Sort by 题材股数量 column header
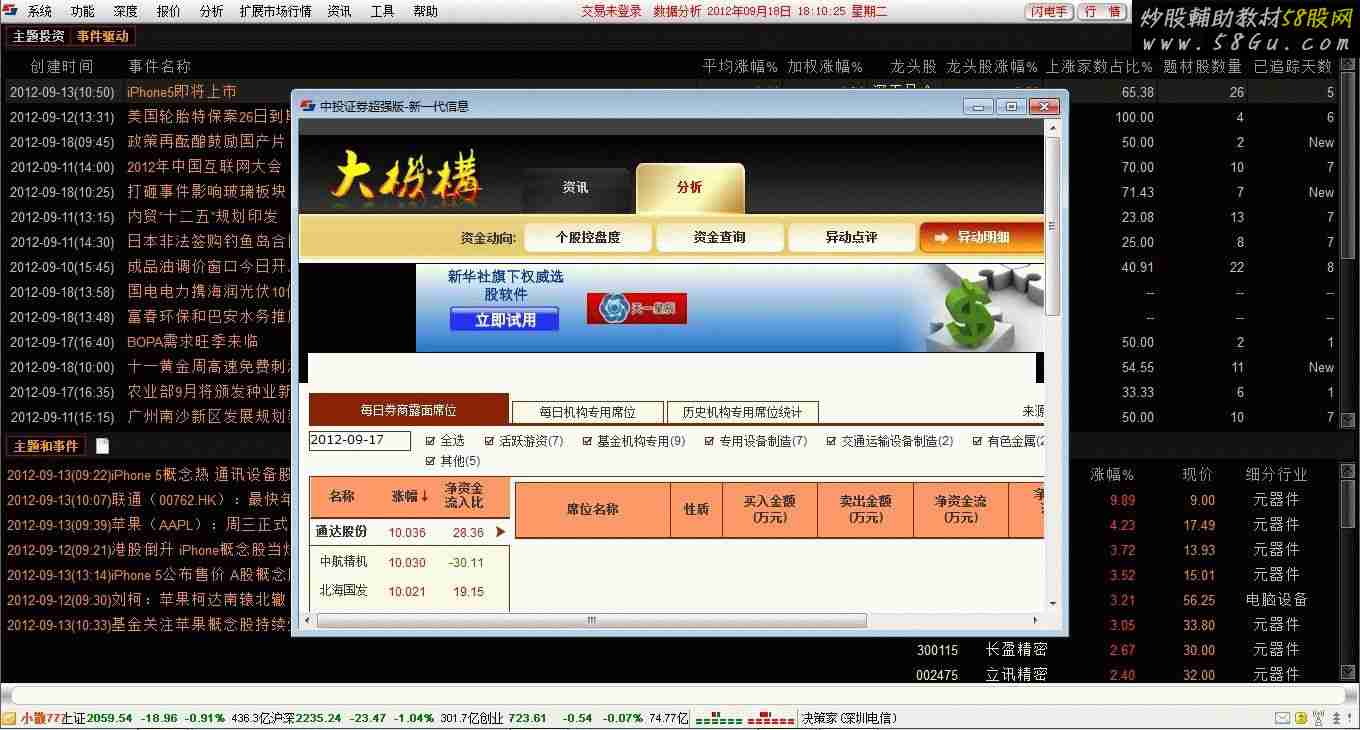1360x730 pixels. pyautogui.click(x=1203, y=66)
